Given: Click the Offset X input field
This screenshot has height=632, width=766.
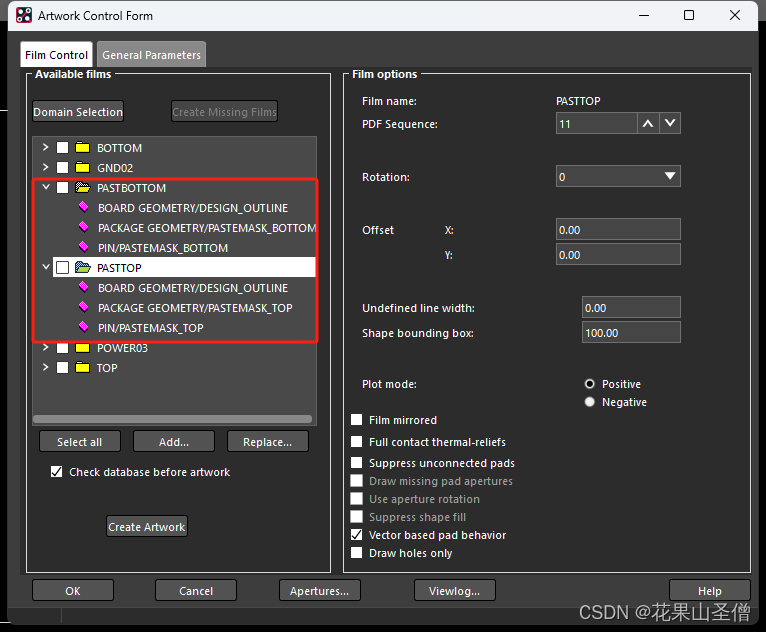Looking at the screenshot, I should click(x=618, y=230).
